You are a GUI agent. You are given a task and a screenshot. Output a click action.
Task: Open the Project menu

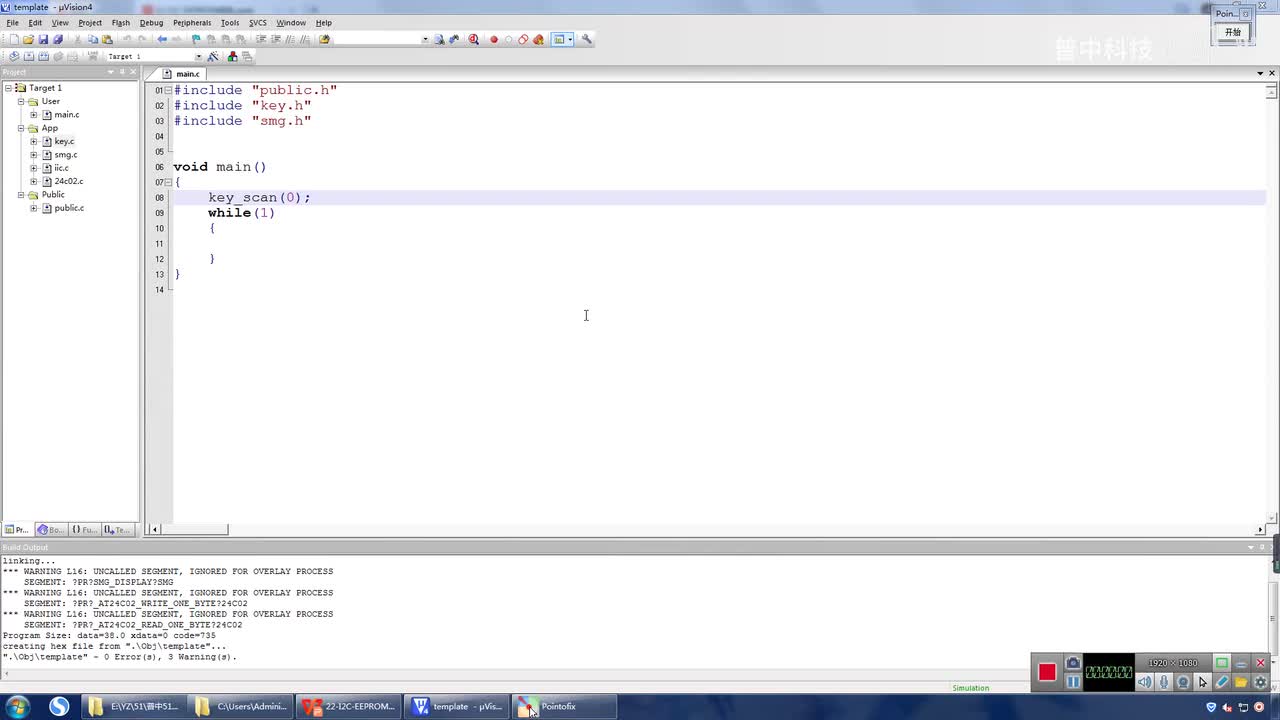click(90, 23)
